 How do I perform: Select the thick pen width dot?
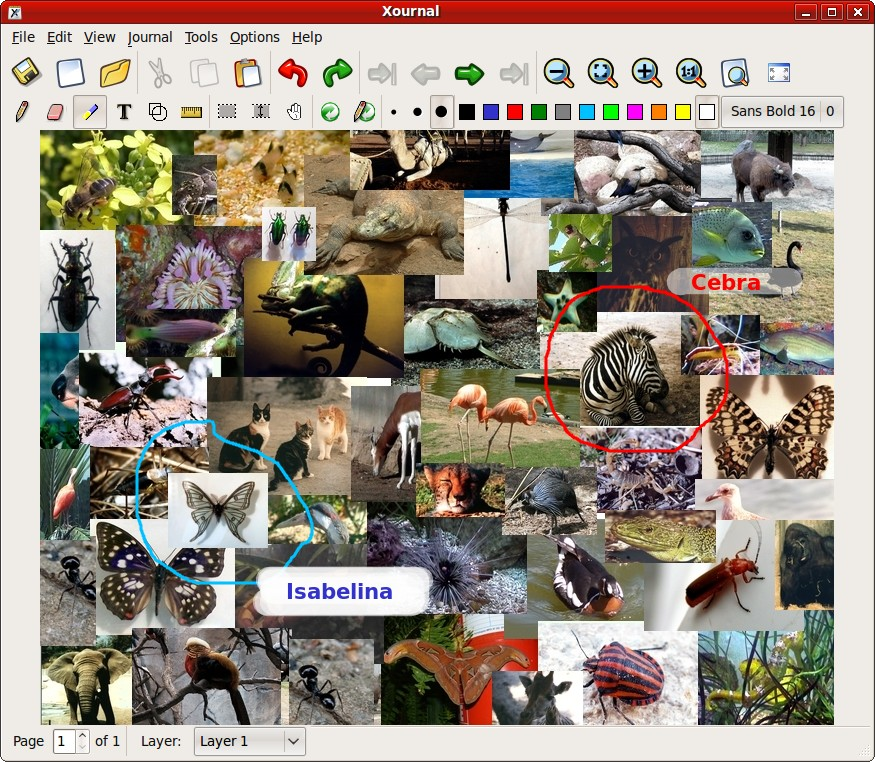(441, 111)
